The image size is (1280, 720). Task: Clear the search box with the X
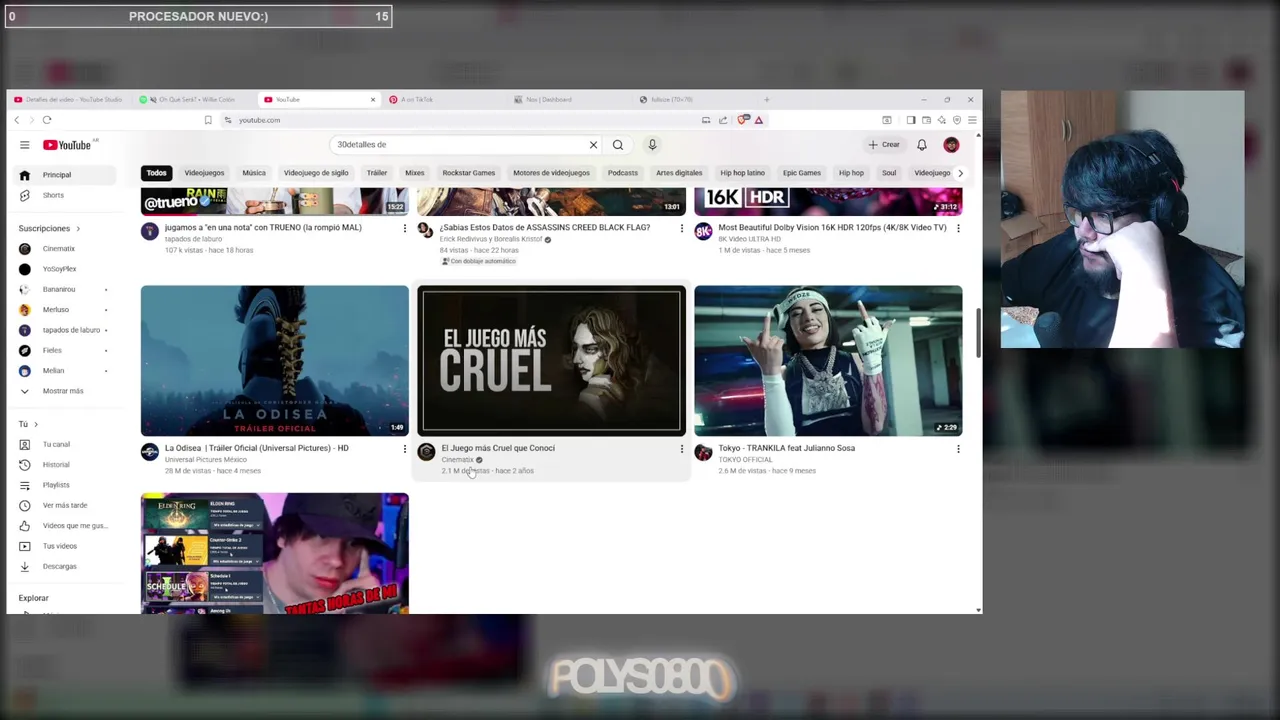(593, 145)
